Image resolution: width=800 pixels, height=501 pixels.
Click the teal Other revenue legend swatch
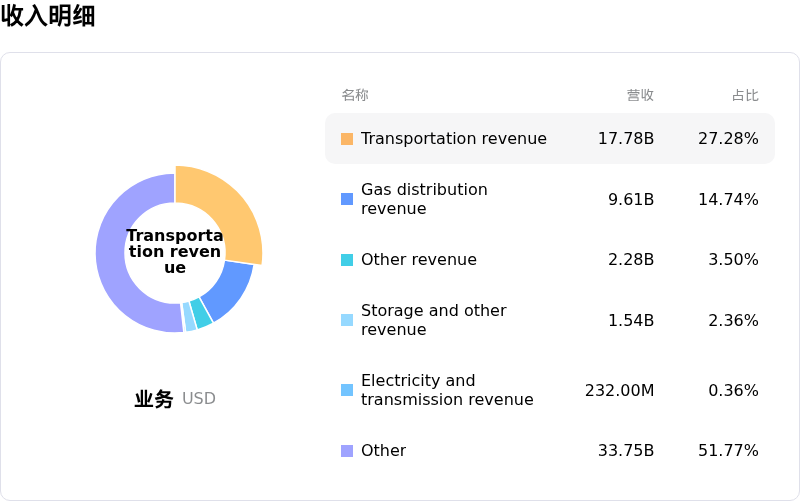(347, 260)
